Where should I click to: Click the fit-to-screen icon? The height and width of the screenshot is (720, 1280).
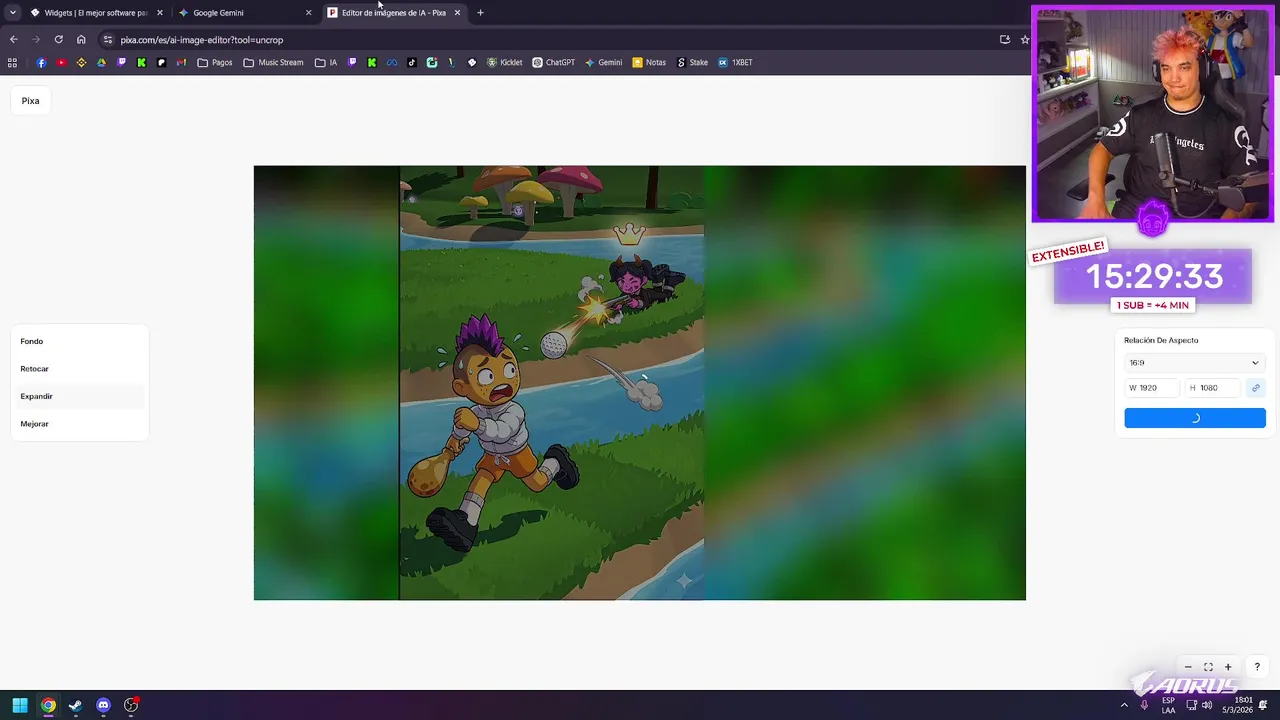[x=1208, y=667]
